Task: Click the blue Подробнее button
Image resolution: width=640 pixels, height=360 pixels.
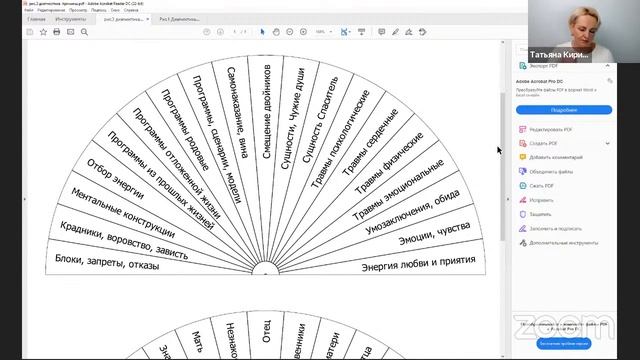Action: 564,110
